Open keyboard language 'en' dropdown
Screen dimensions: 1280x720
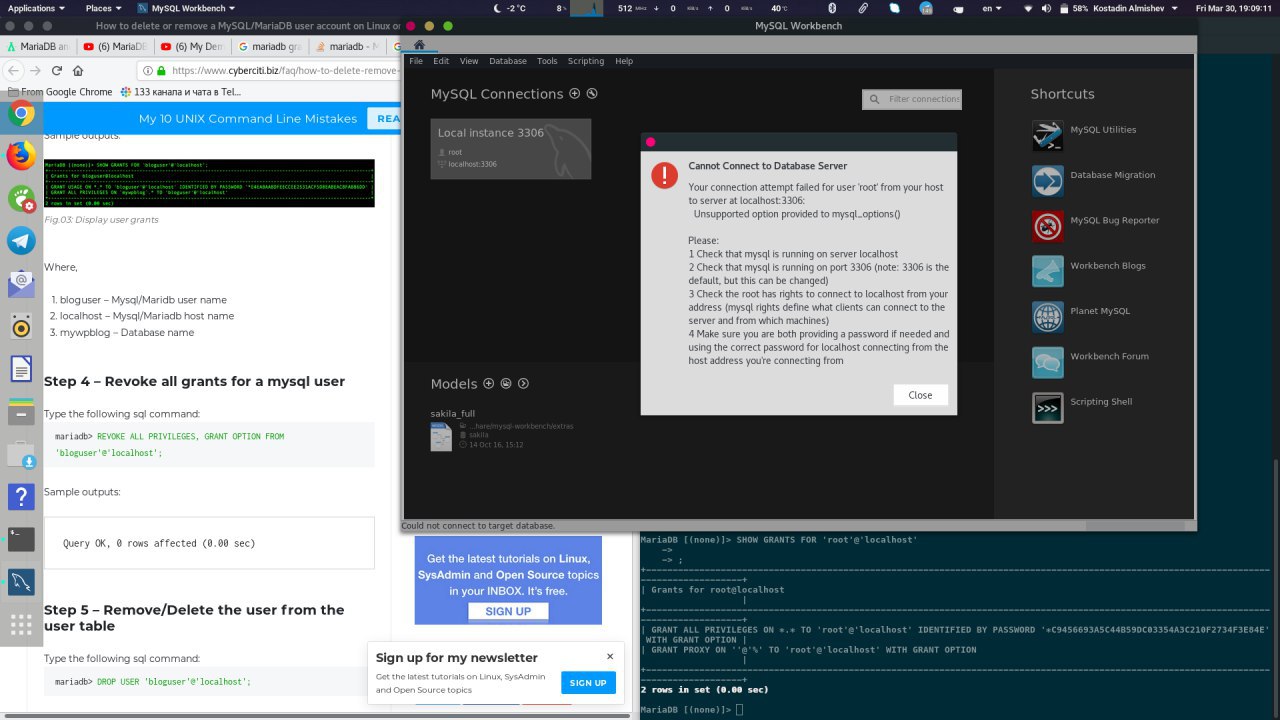coord(992,8)
